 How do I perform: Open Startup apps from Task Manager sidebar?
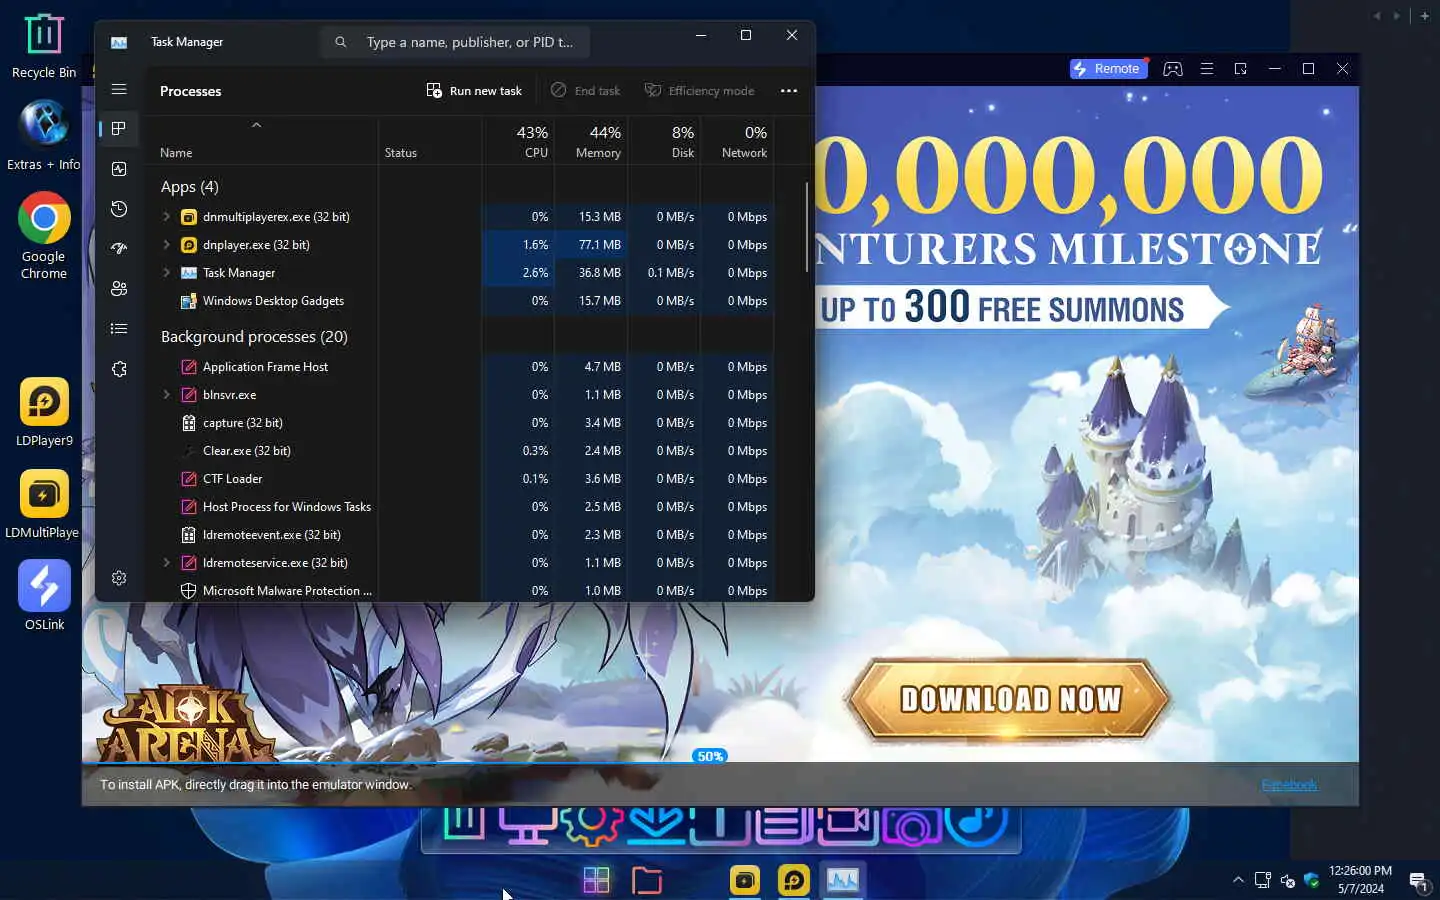119,249
